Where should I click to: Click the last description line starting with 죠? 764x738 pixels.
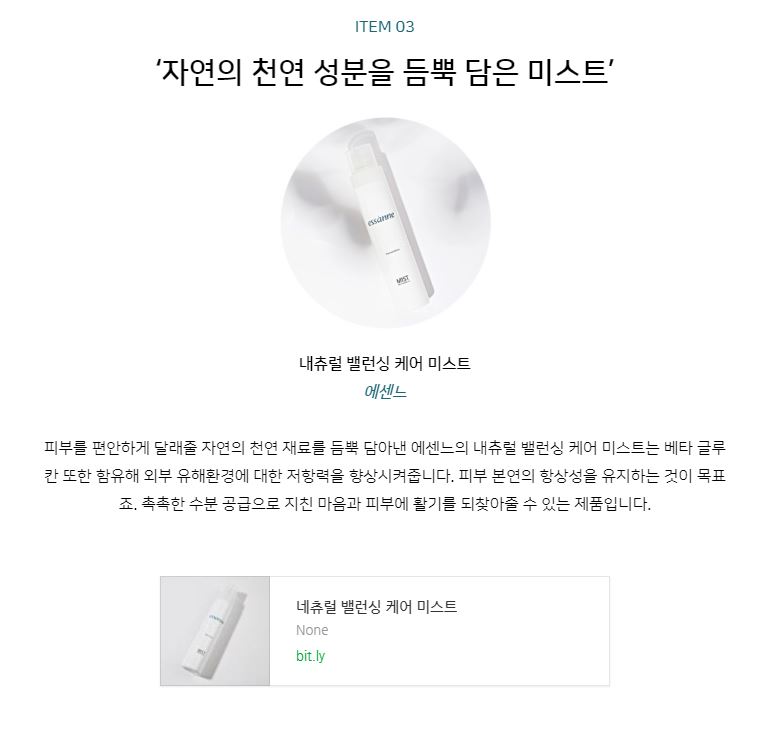pyautogui.click(x=385, y=504)
